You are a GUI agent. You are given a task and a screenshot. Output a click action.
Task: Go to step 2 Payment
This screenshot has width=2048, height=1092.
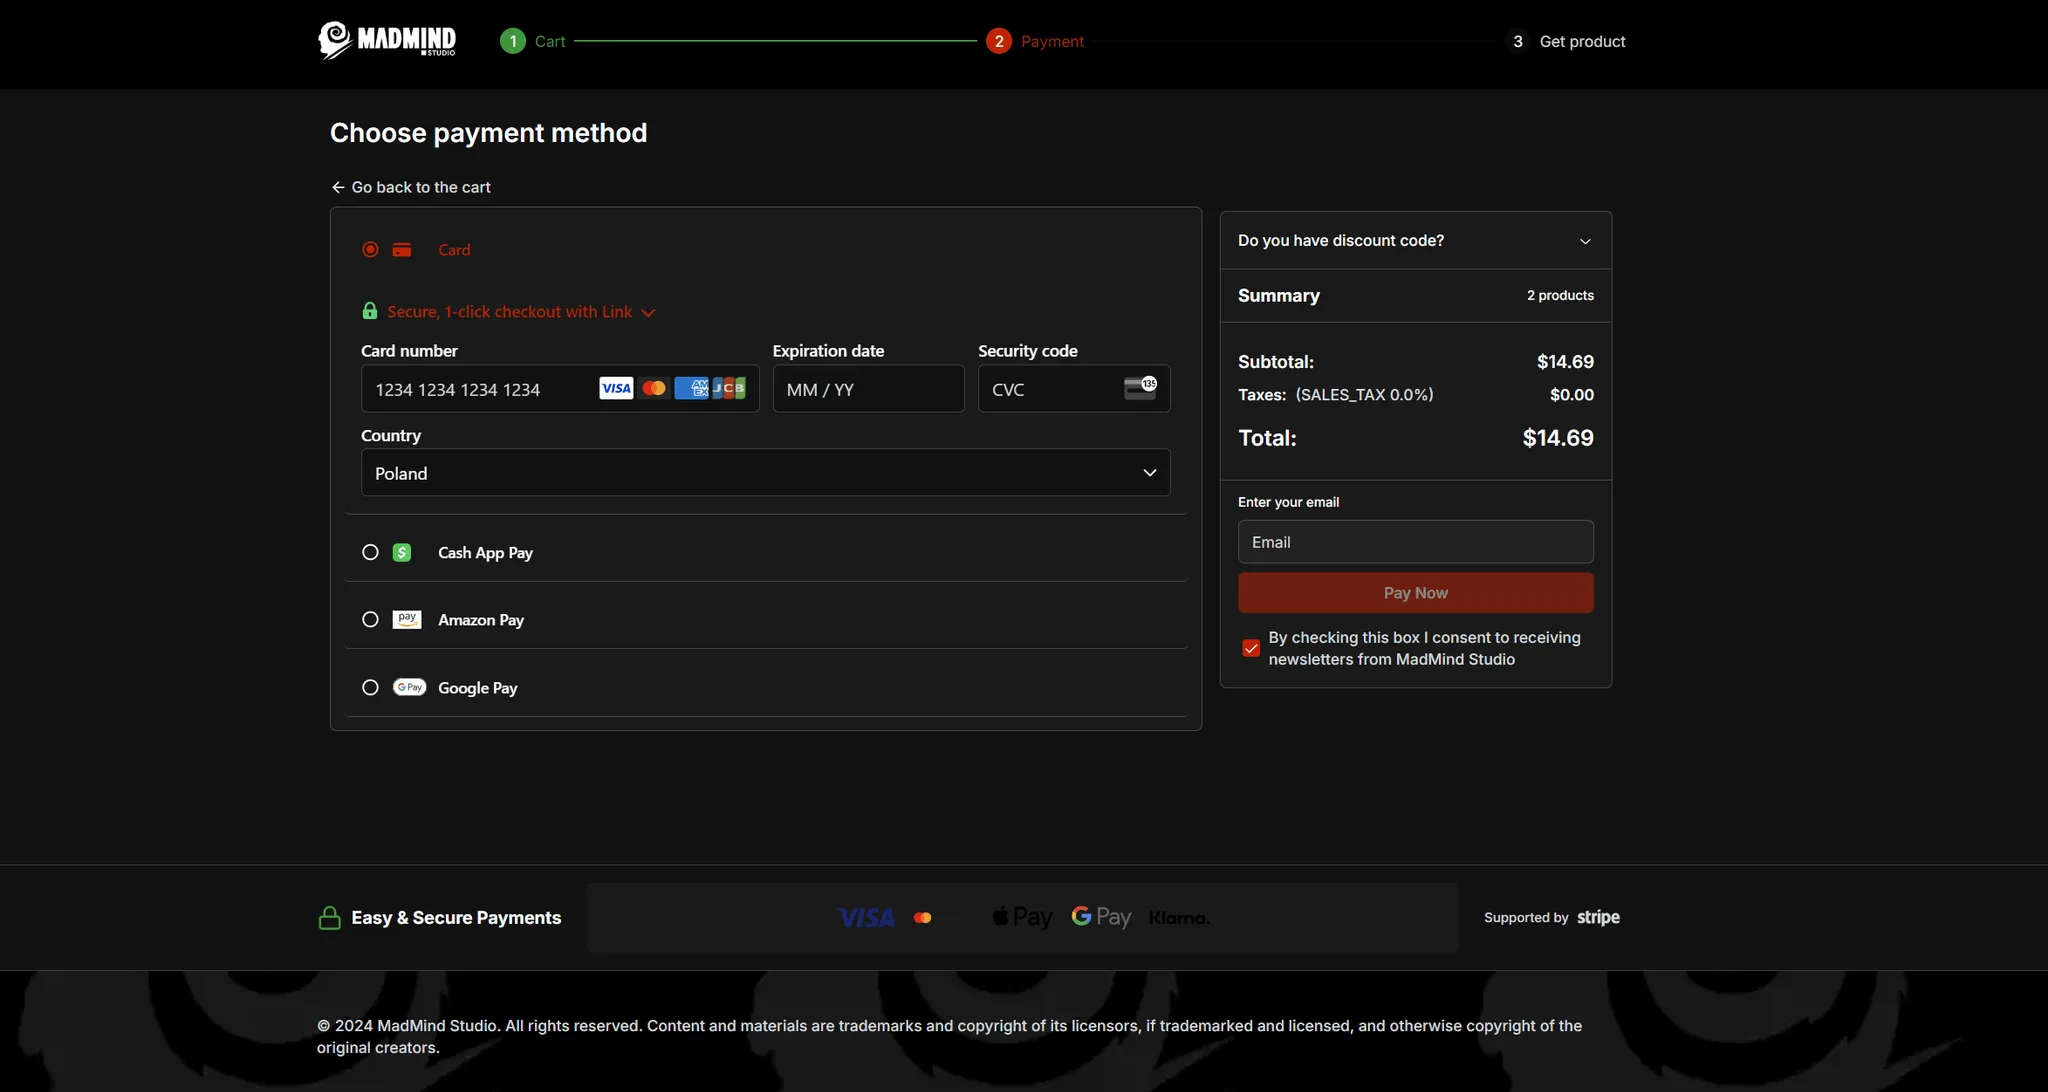1035,41
